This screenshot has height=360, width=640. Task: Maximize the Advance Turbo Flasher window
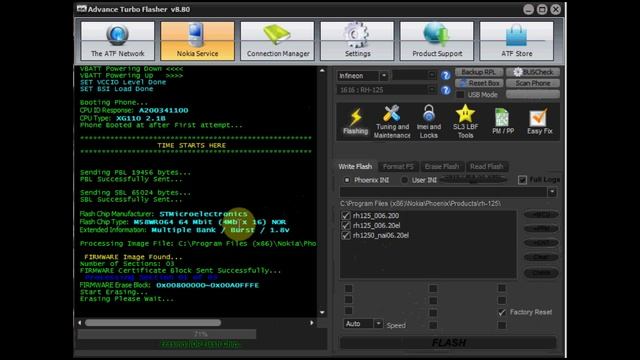click(542, 9)
